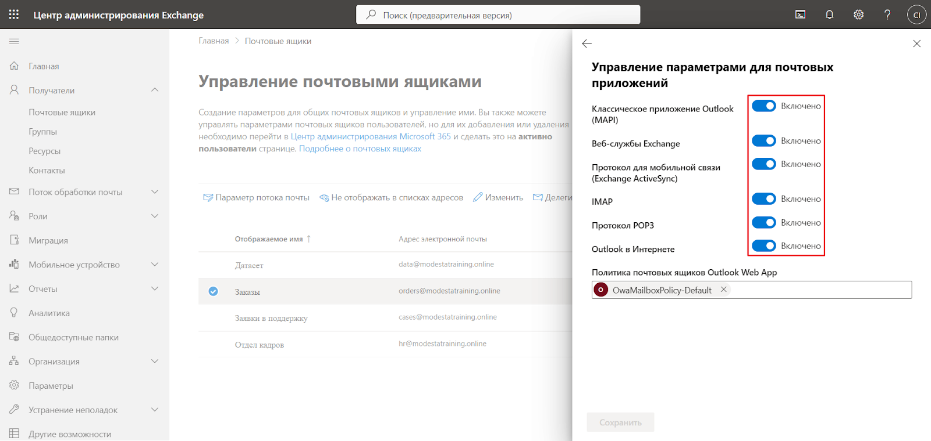
Task: Click Изменить in the toolbar
Action: click(498, 198)
